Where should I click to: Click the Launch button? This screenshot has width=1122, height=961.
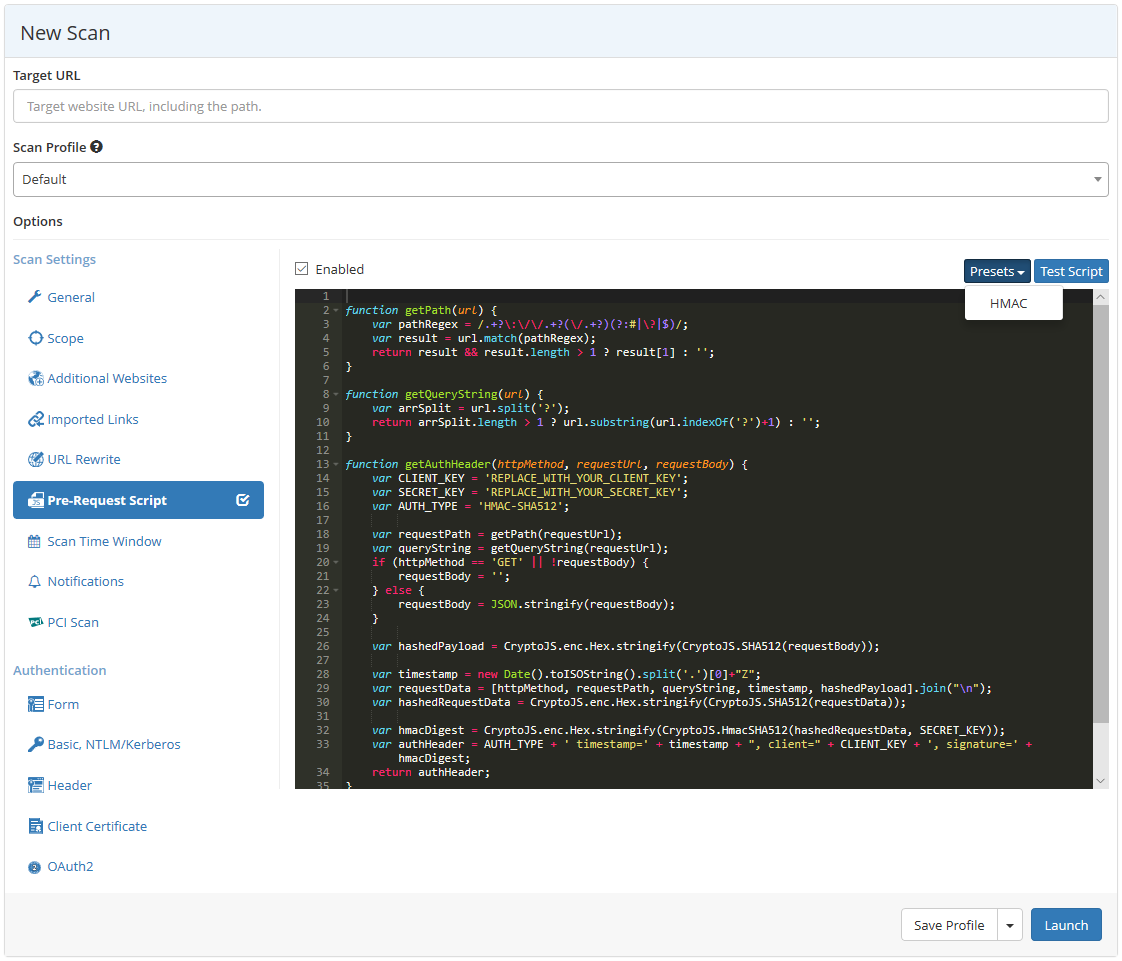pyautogui.click(x=1066, y=925)
